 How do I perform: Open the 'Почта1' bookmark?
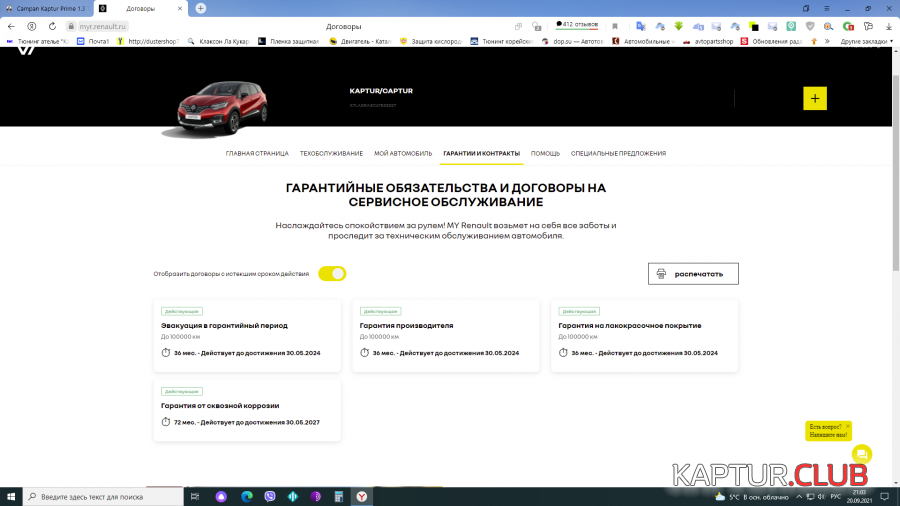coord(94,41)
